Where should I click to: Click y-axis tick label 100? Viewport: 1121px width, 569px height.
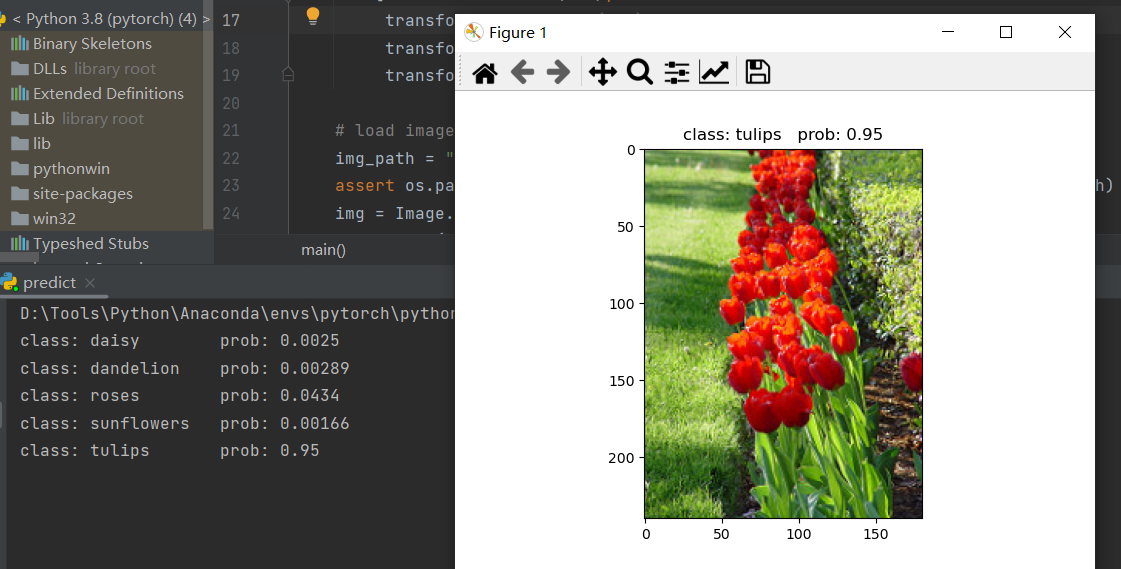pos(621,304)
